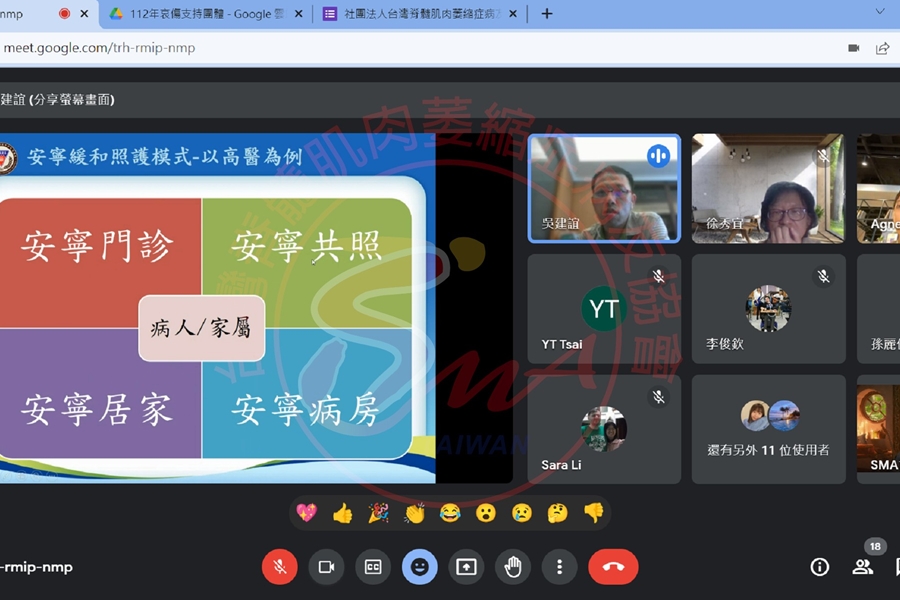Click muted mic icon on Sara Li tile
This screenshot has width=900, height=600.
[x=658, y=397]
